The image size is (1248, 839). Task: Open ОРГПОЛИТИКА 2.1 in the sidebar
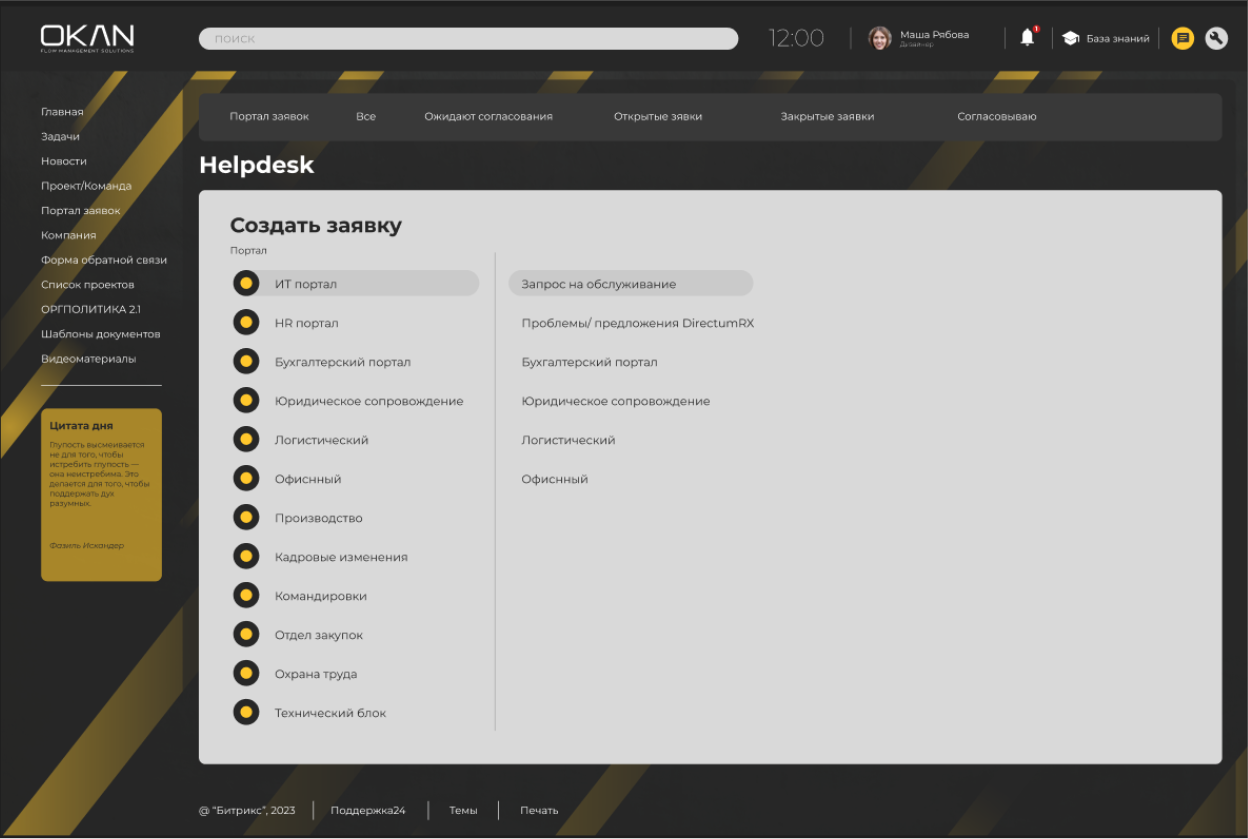click(x=91, y=309)
